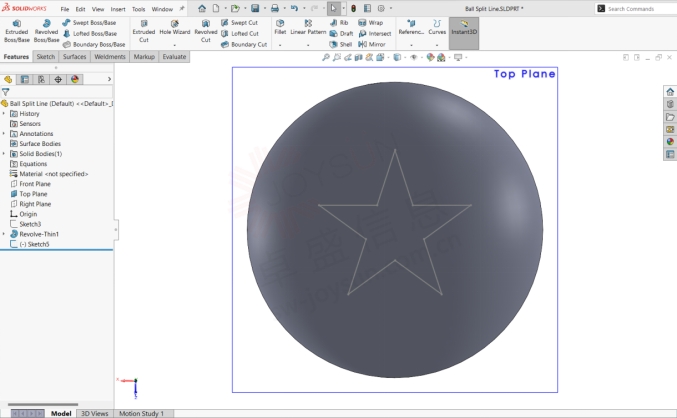This screenshot has height=418, width=677.
Task: Open the Fillet dropdown arrow
Action: click(x=280, y=44)
